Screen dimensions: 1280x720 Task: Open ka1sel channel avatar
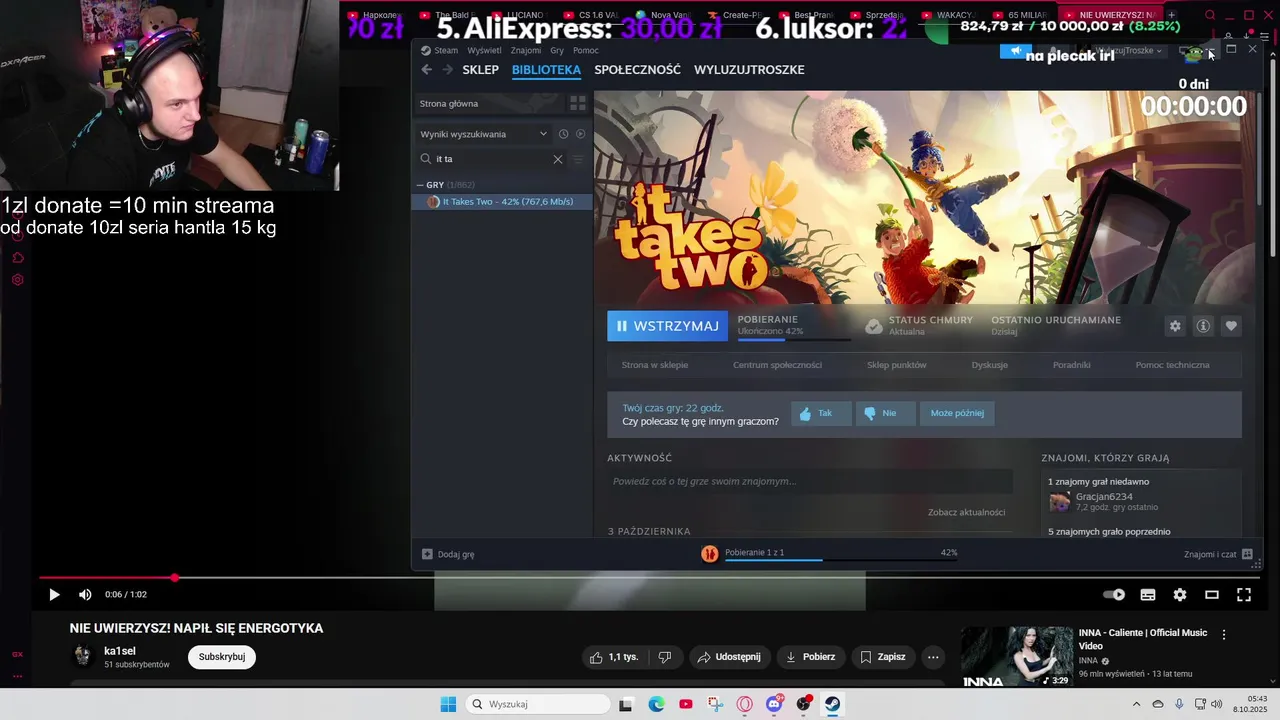tap(83, 657)
